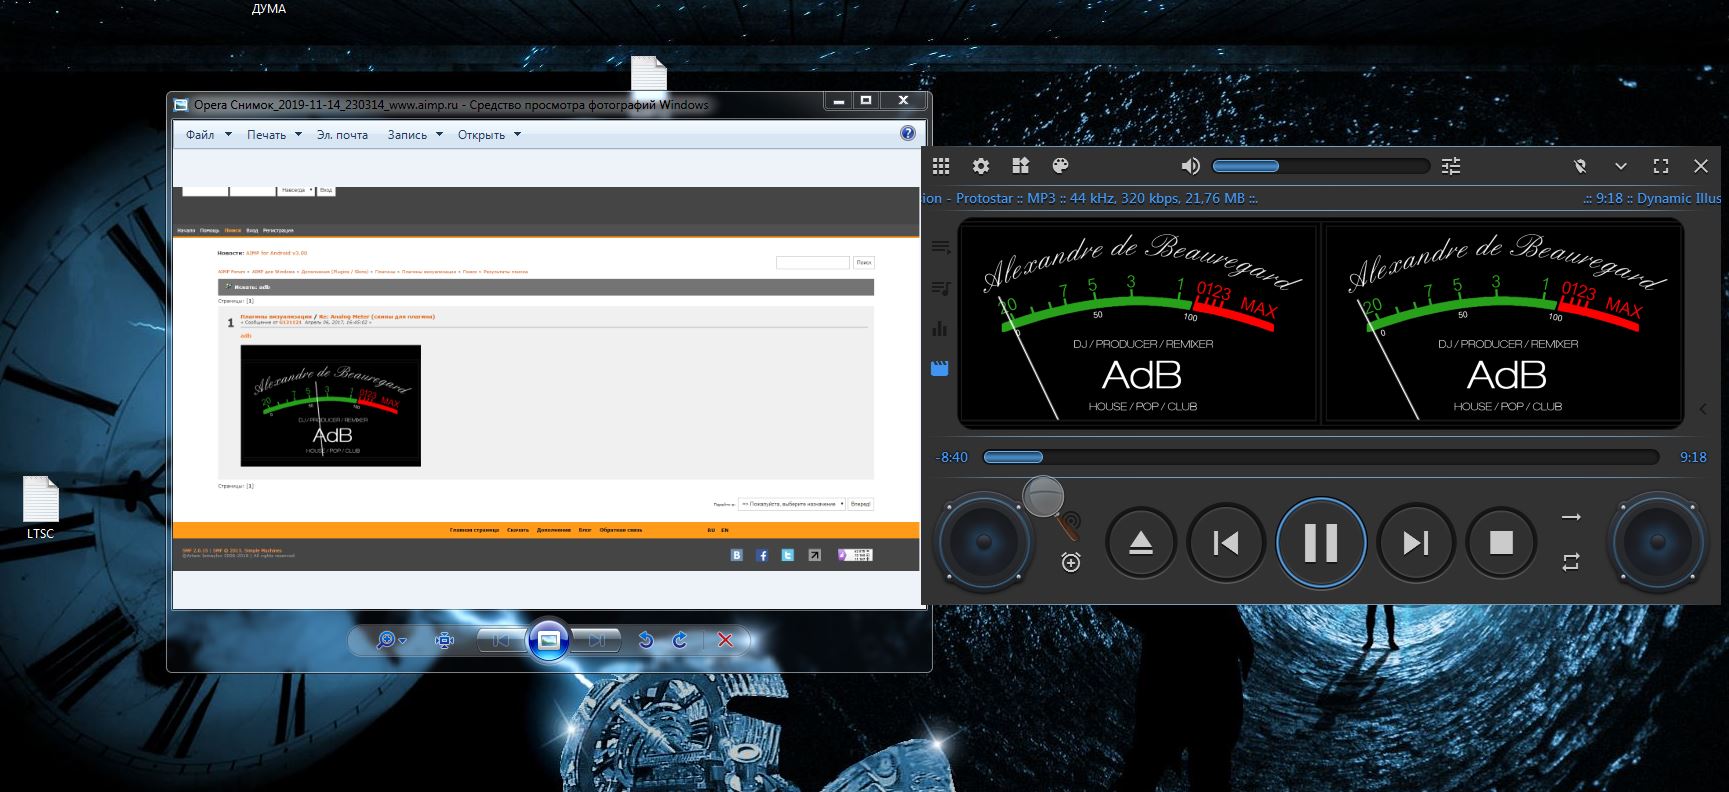
Task: Expand the Файл menu dropdown
Action: (208, 135)
